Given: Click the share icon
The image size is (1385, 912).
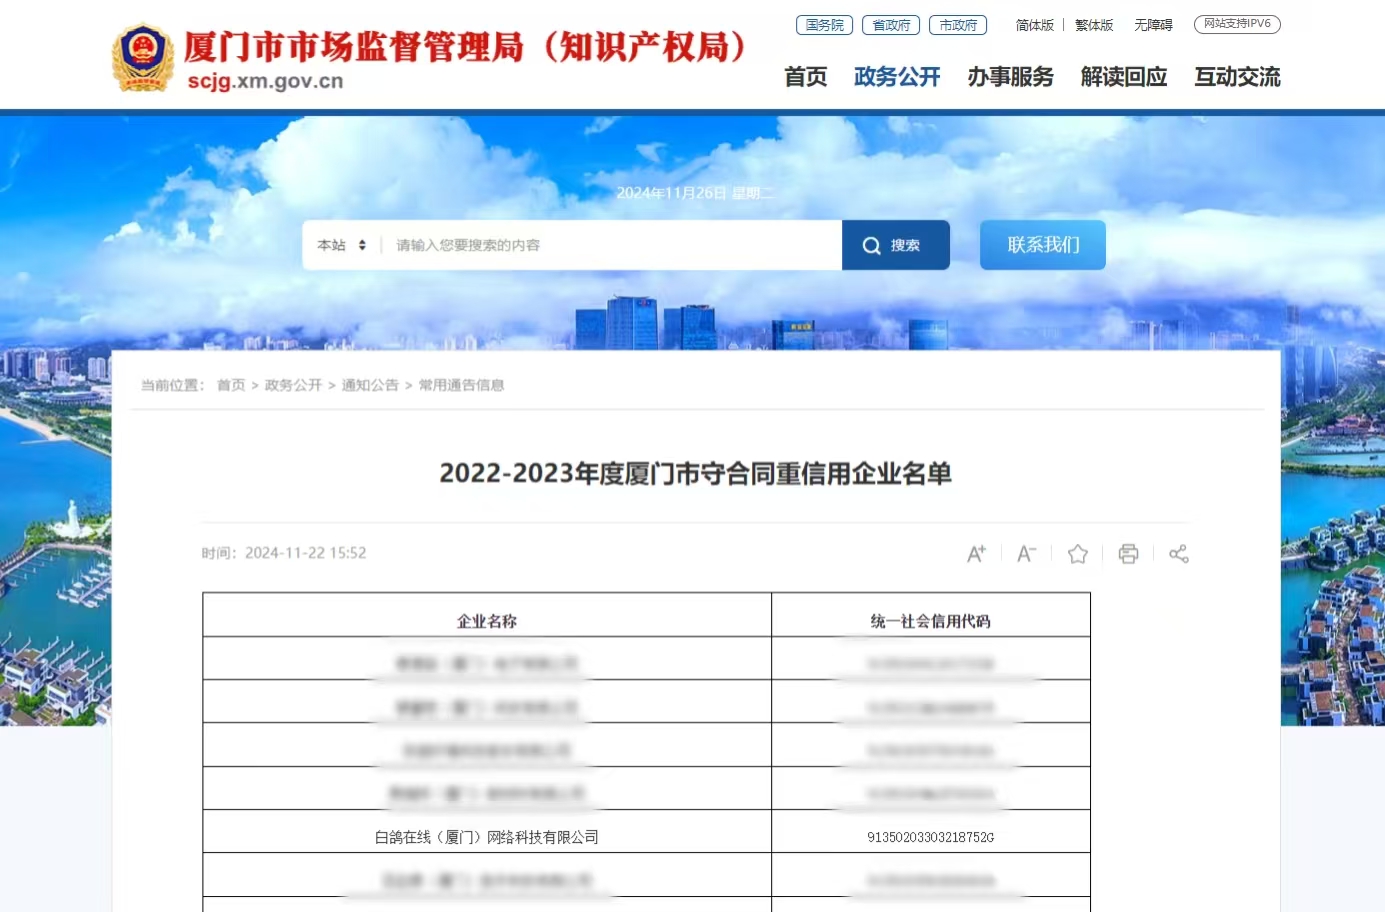Looking at the screenshot, I should click(1179, 554).
